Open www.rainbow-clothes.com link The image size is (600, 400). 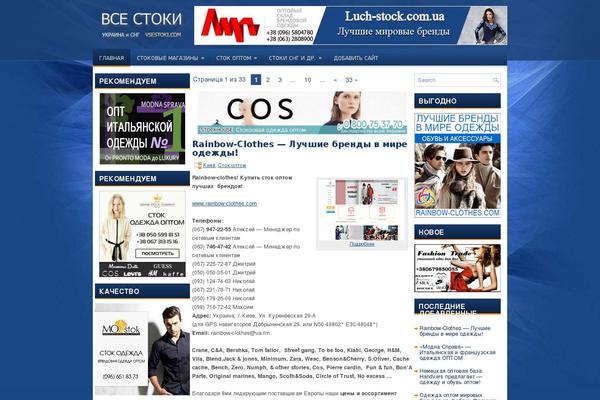[x=224, y=204]
